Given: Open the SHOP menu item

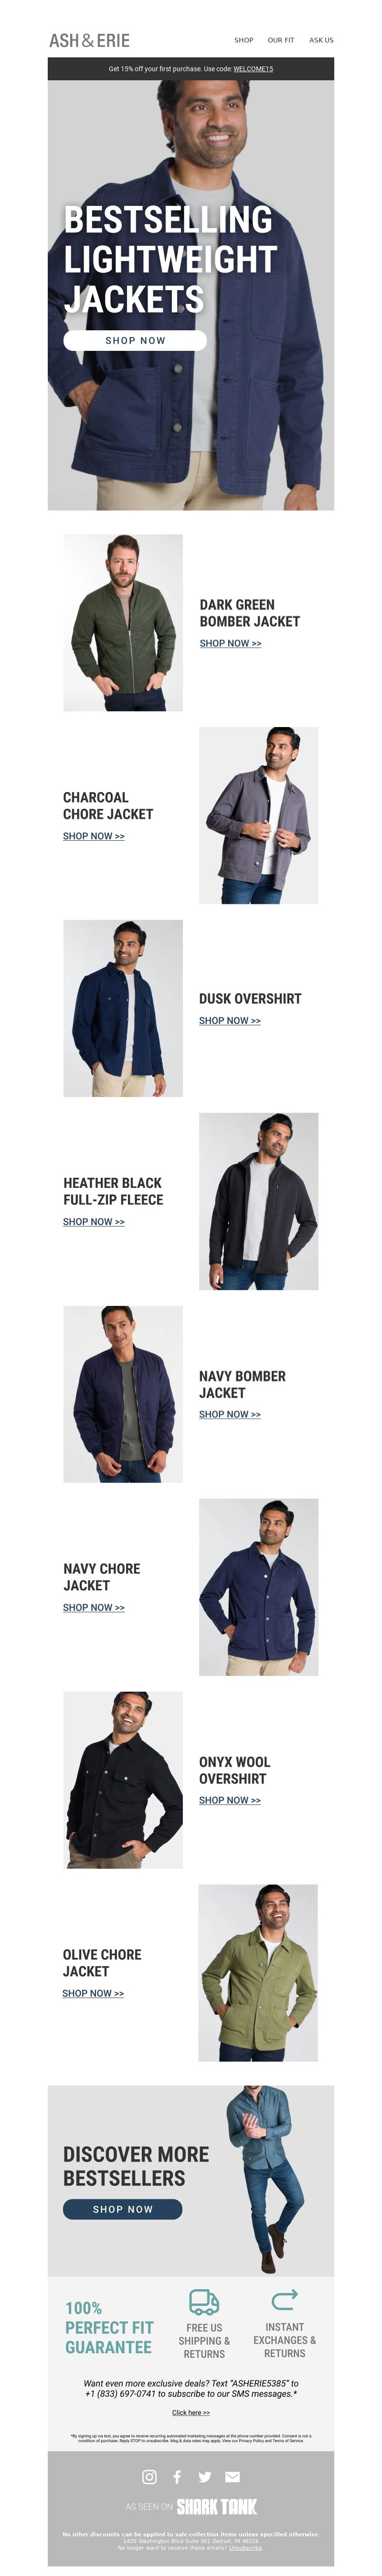Looking at the screenshot, I should [244, 40].
